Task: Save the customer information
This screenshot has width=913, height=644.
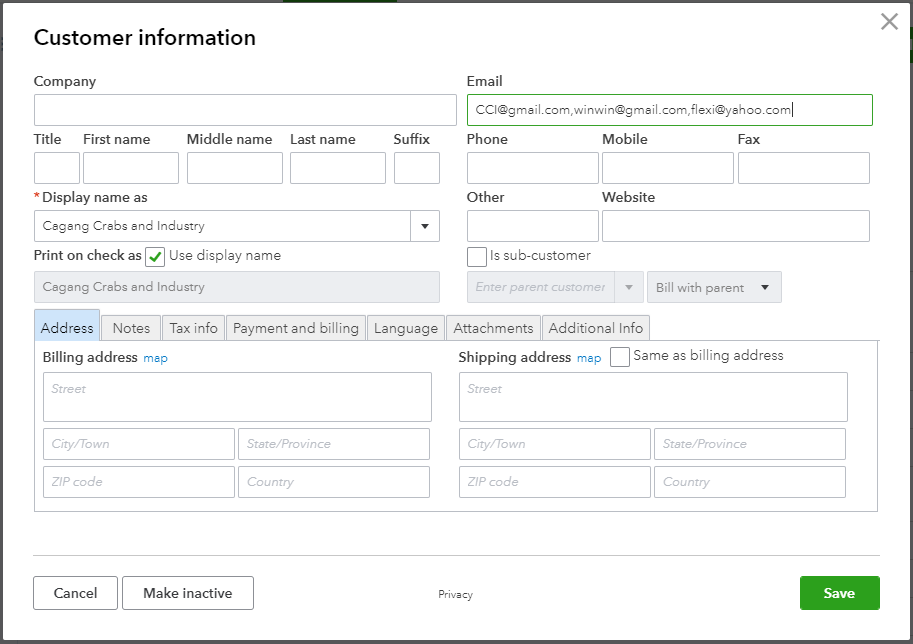Action: coord(840,593)
